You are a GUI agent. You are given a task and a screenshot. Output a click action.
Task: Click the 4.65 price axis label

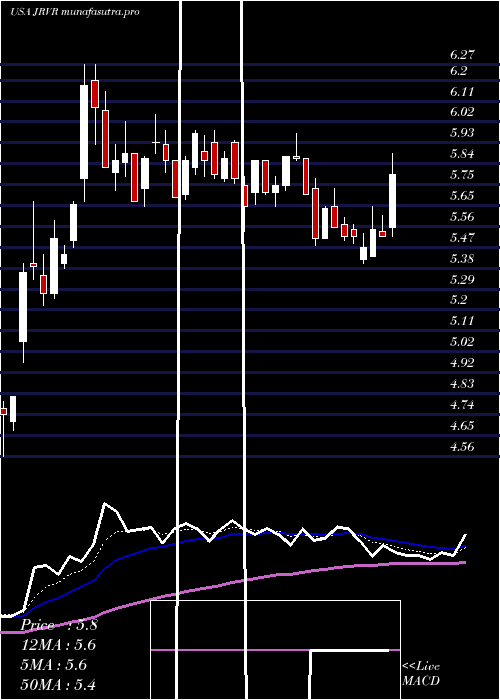(462, 426)
